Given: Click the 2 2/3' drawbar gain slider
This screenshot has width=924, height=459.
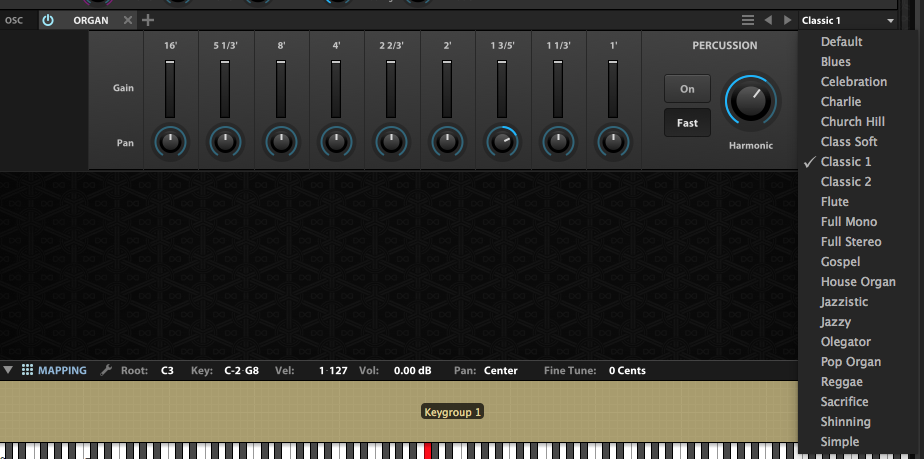Looking at the screenshot, I should coord(391,90).
